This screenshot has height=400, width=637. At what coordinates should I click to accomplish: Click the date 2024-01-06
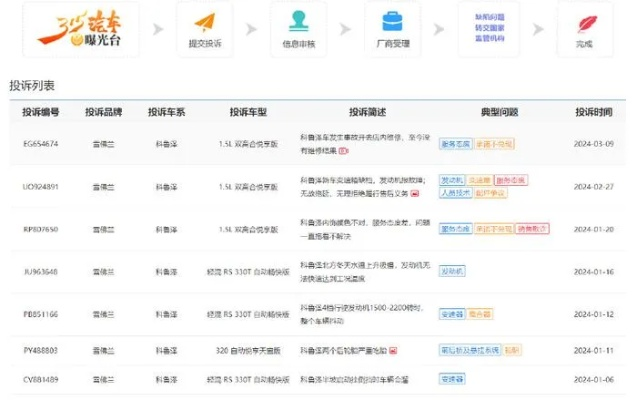point(594,380)
